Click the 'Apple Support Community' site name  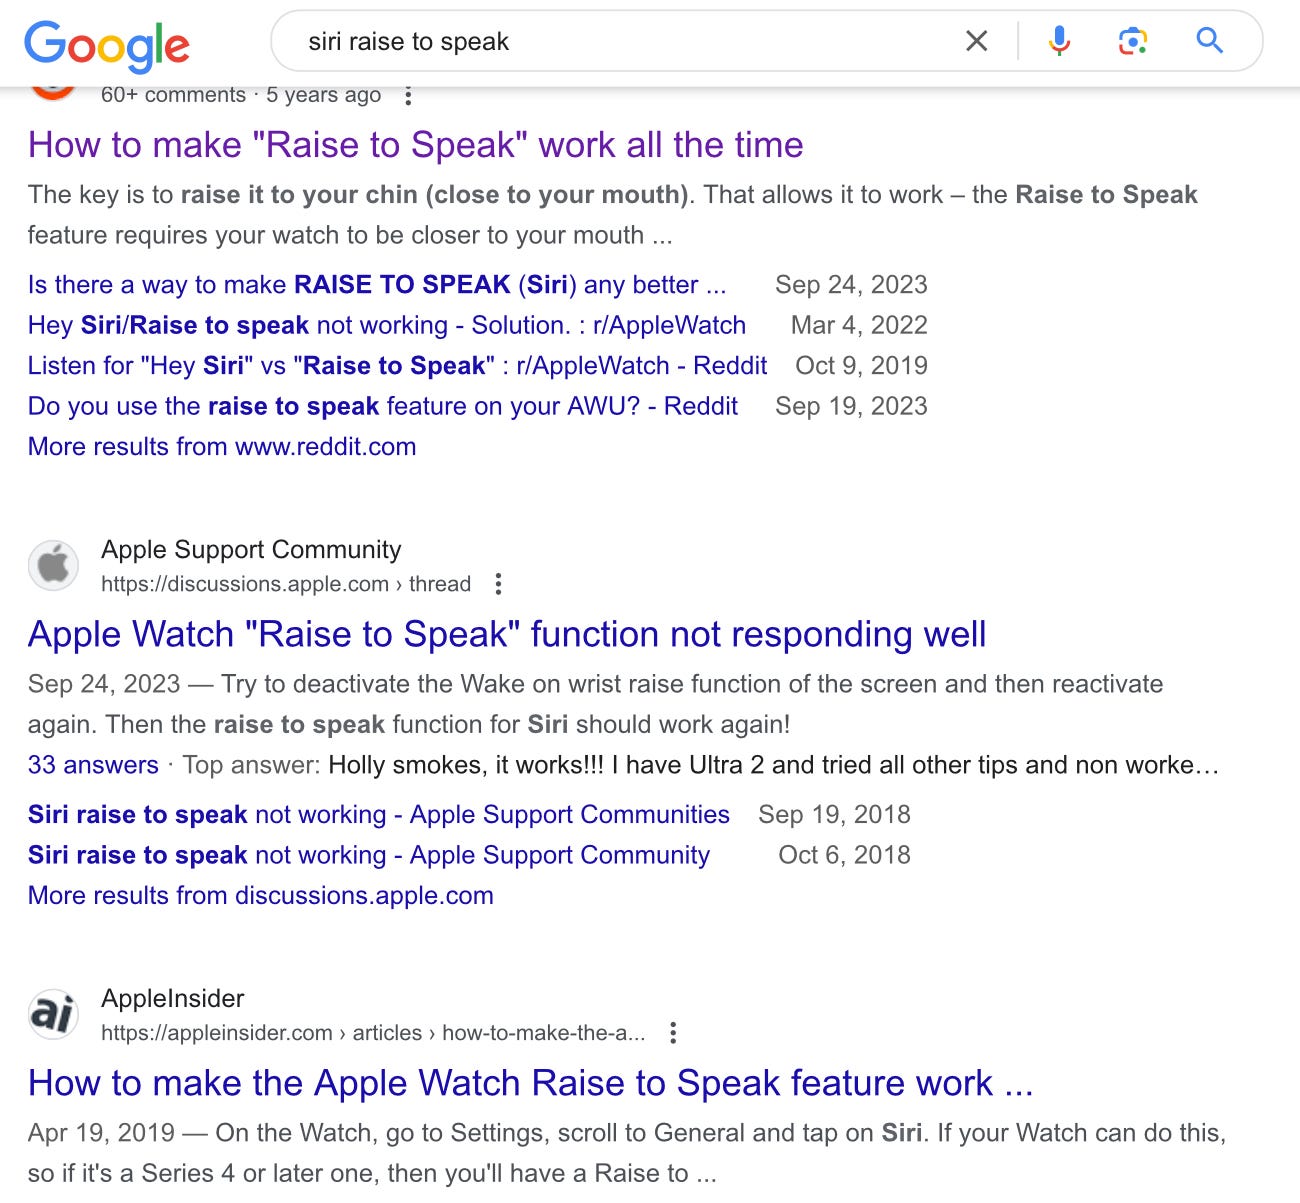click(251, 550)
